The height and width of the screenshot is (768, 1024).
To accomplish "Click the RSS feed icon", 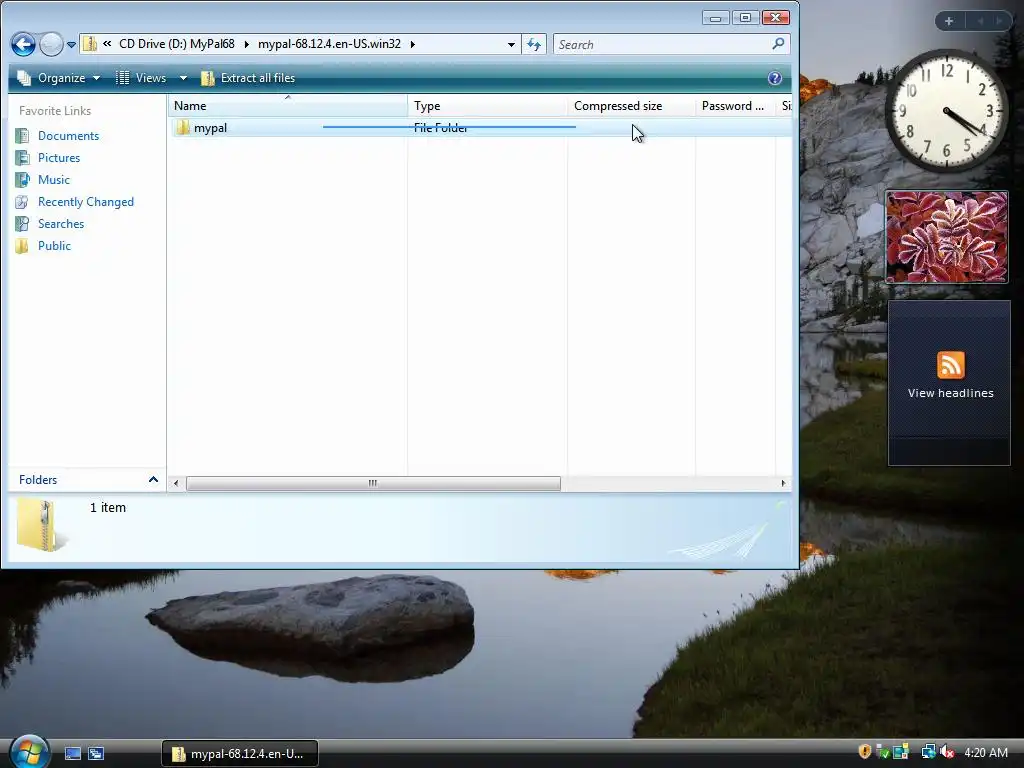I will tap(950, 365).
